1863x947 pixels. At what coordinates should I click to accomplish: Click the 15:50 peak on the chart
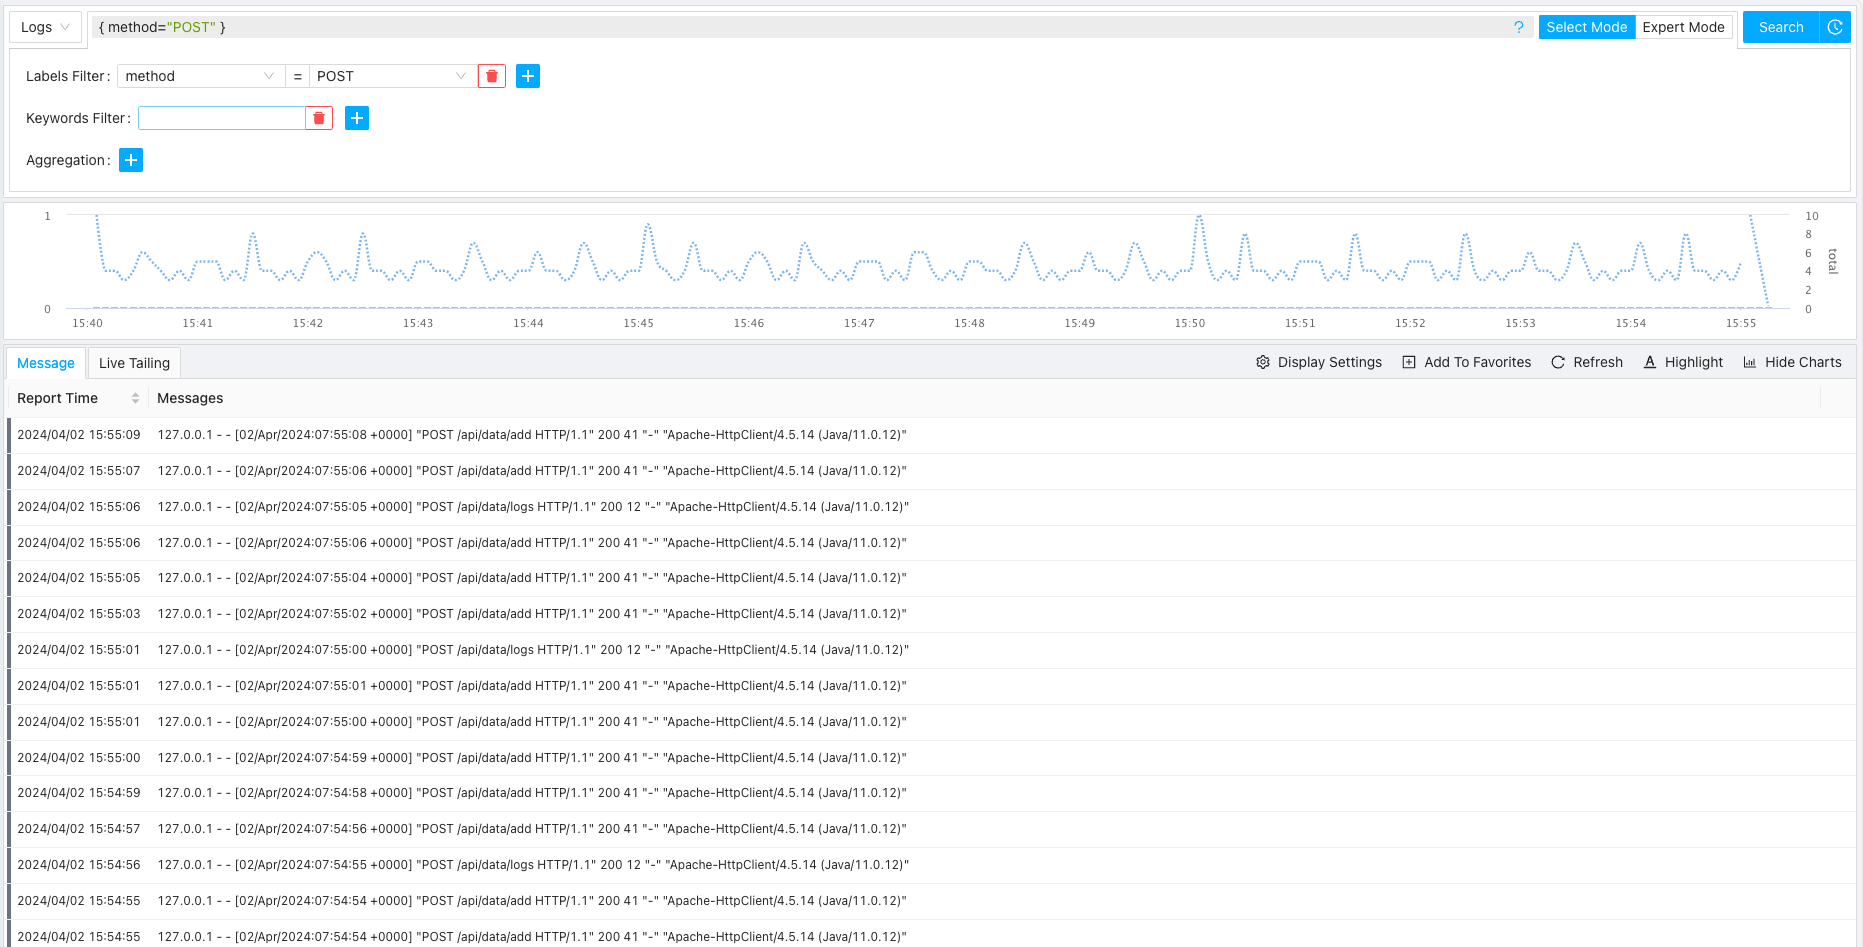1198,217
